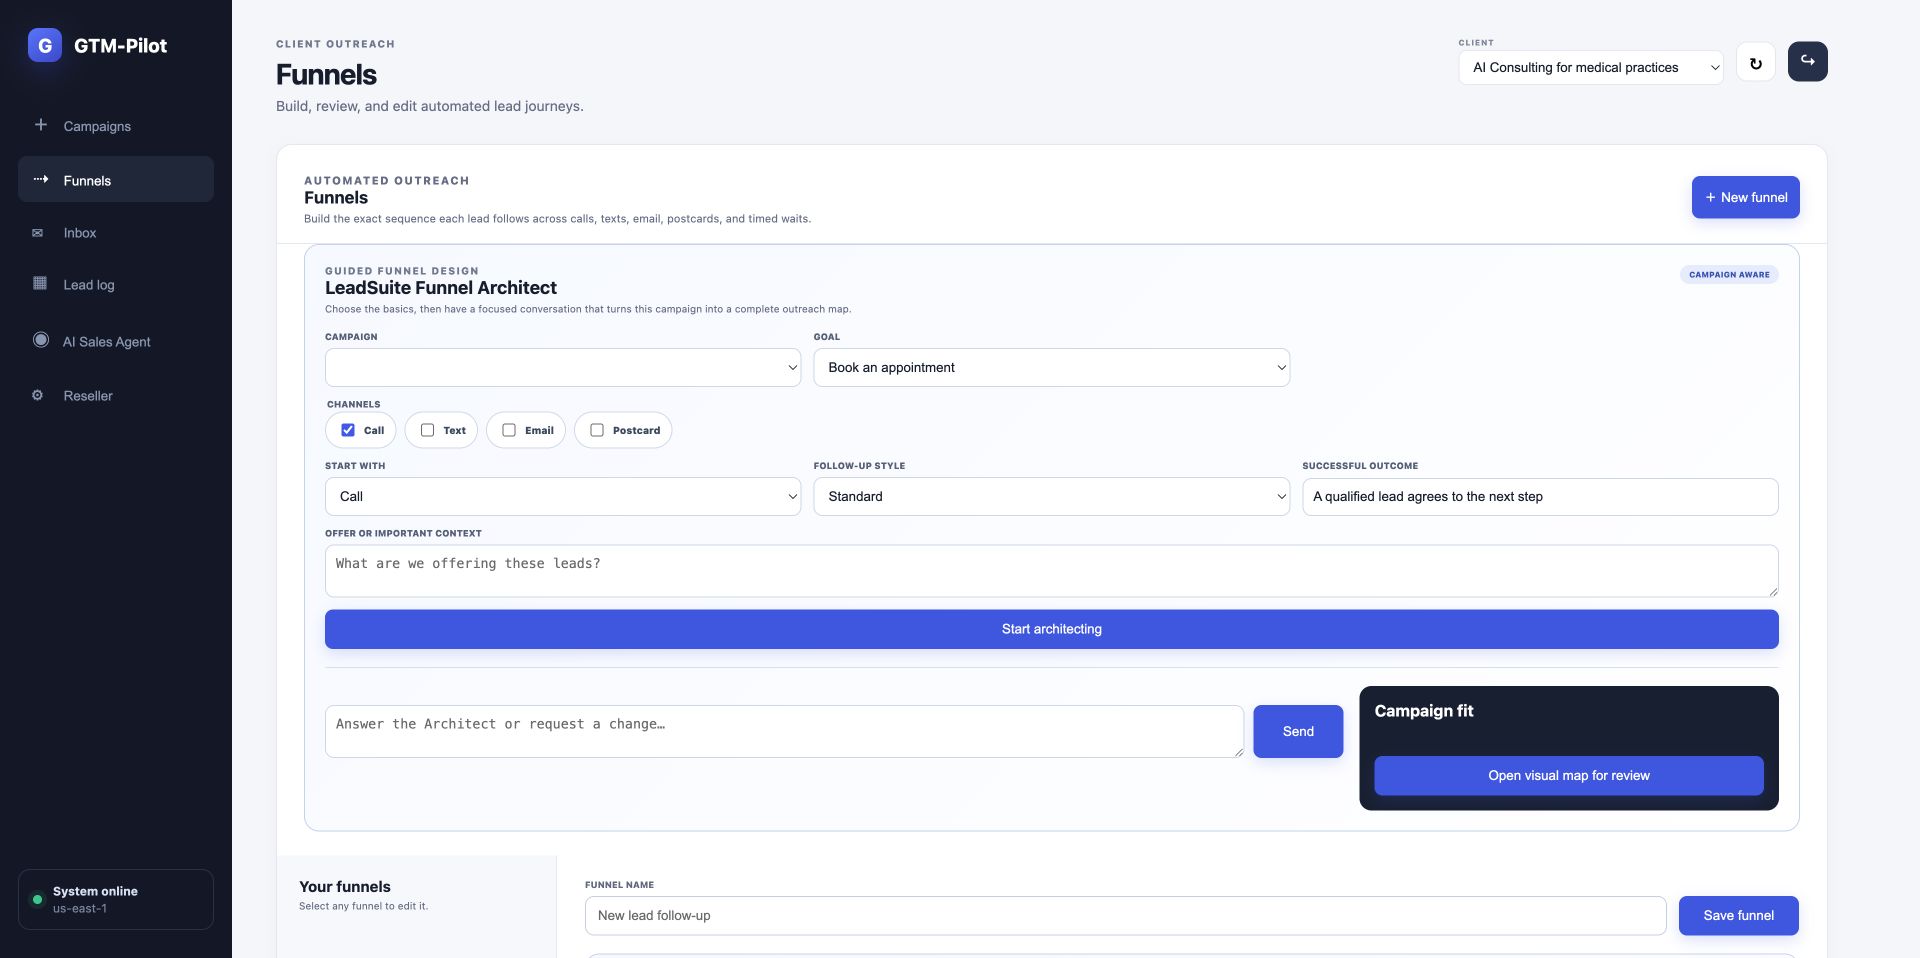The width and height of the screenshot is (1920, 958).
Task: Enable the Email channel checkbox
Action: pos(509,430)
